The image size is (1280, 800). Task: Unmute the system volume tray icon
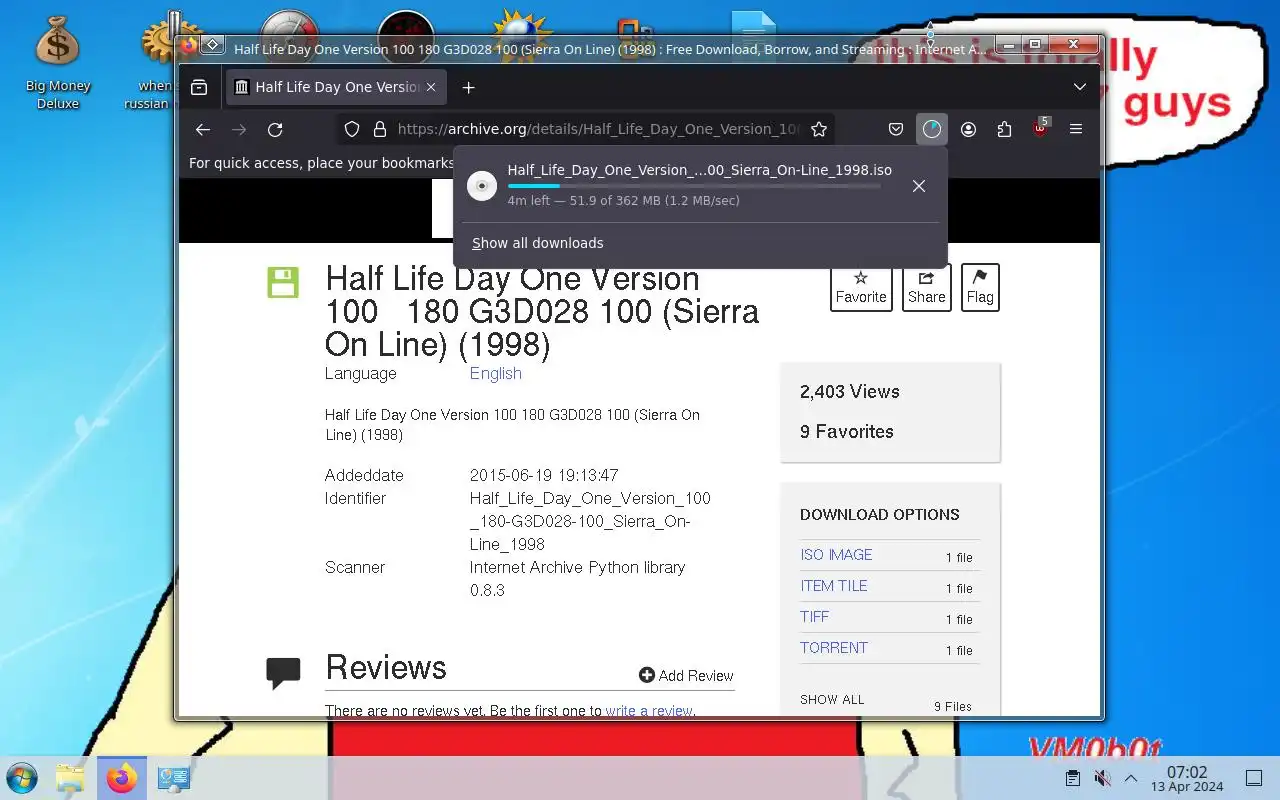pos(1102,778)
